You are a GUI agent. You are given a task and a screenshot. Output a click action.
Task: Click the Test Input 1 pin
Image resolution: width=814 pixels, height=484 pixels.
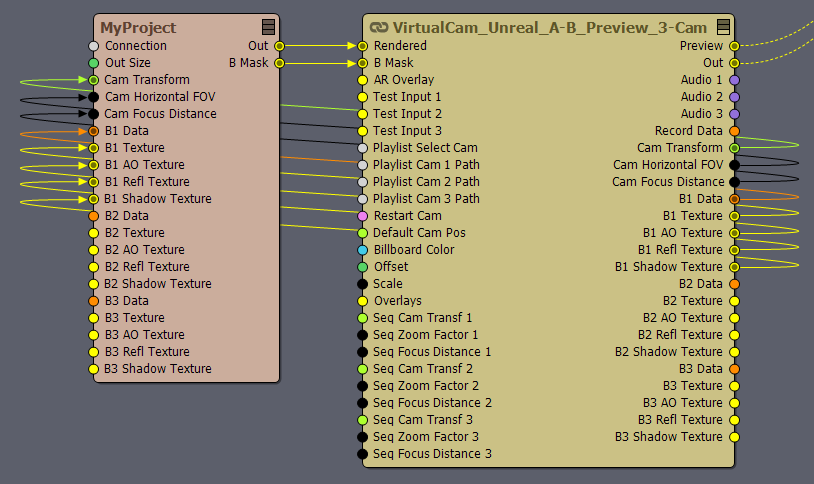click(363, 97)
